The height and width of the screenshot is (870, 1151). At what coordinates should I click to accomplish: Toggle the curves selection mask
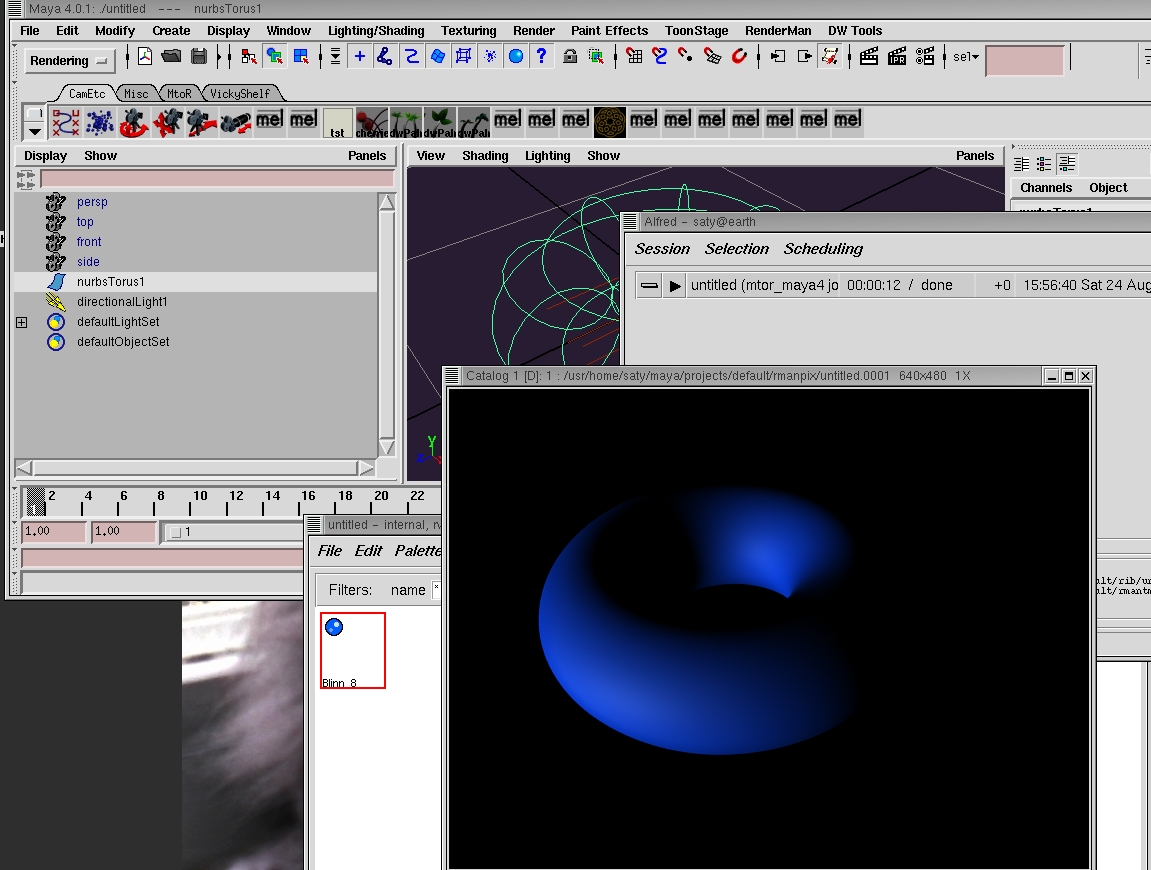(x=412, y=57)
